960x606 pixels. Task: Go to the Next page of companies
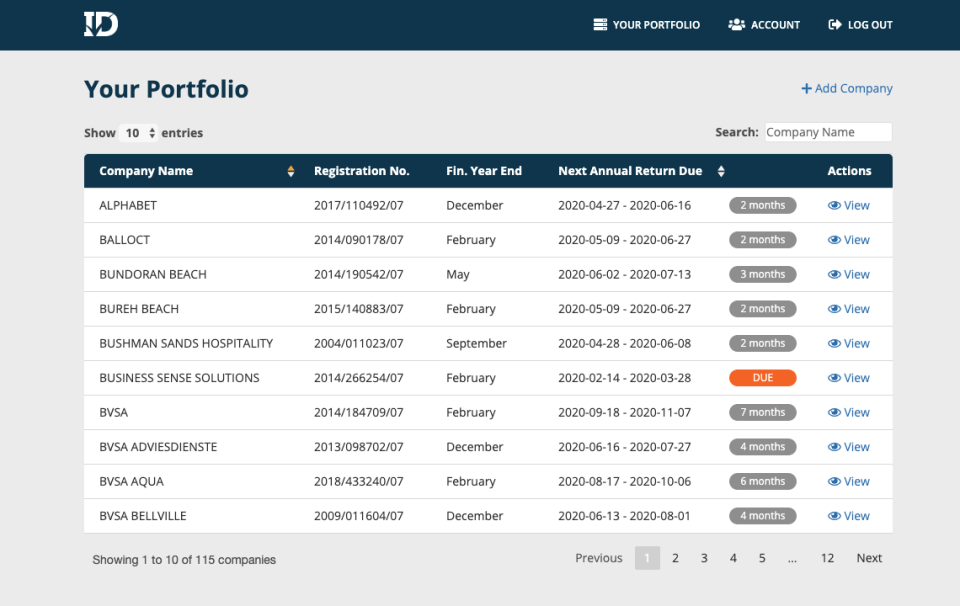[868, 558]
